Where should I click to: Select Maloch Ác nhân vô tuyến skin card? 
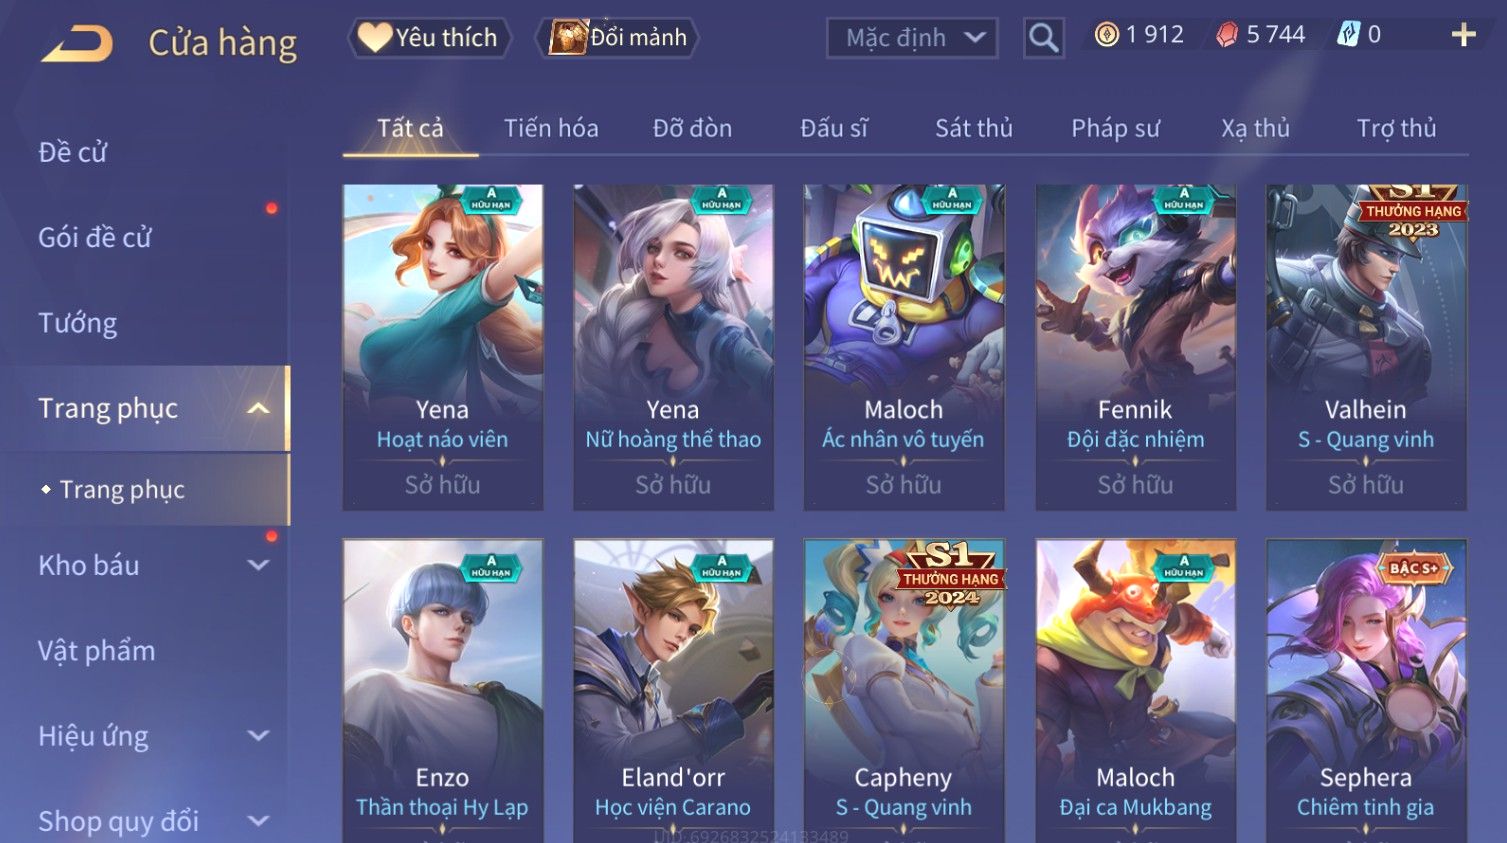click(x=904, y=347)
